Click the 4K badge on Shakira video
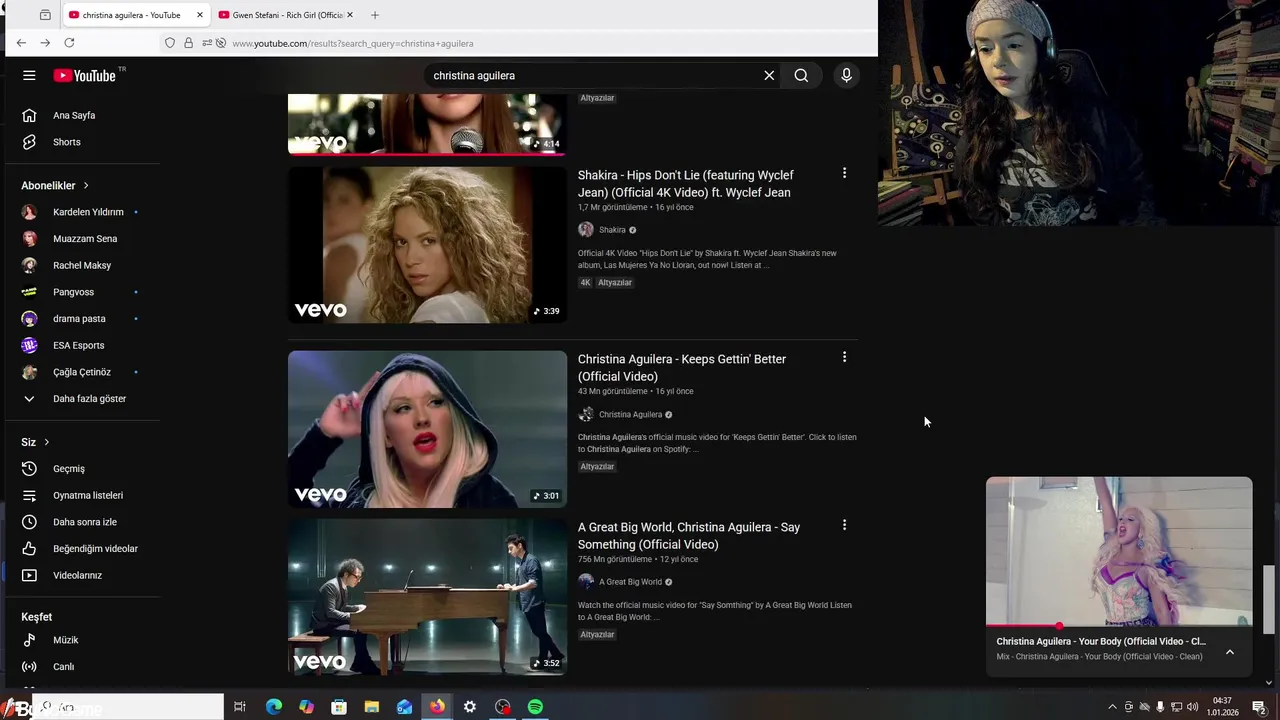Screen dimensions: 1280x720 (586, 283)
